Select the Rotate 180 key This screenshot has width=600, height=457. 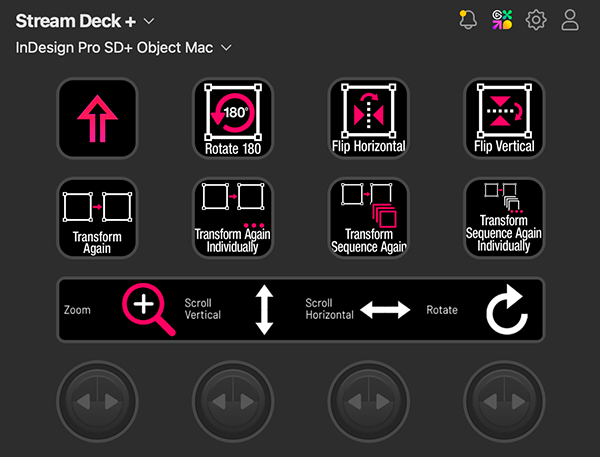(233, 118)
